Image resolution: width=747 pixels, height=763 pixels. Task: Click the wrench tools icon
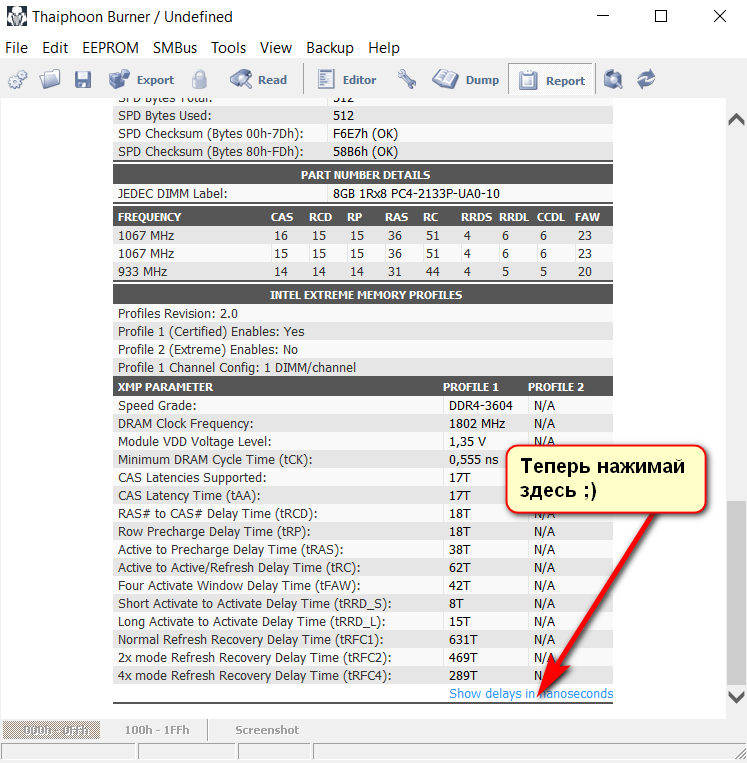point(407,79)
